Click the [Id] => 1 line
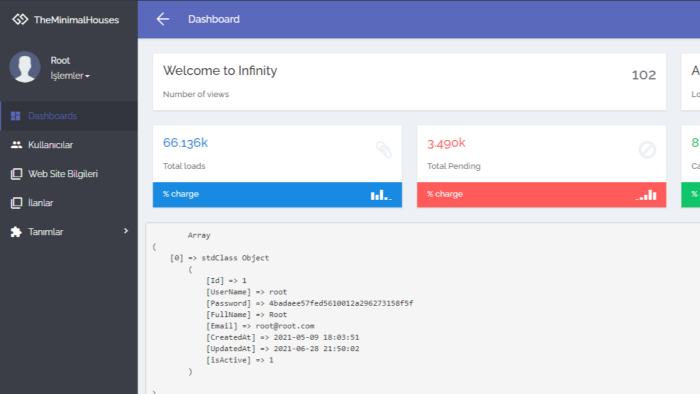Screen dimensions: 700x394 coord(226,281)
